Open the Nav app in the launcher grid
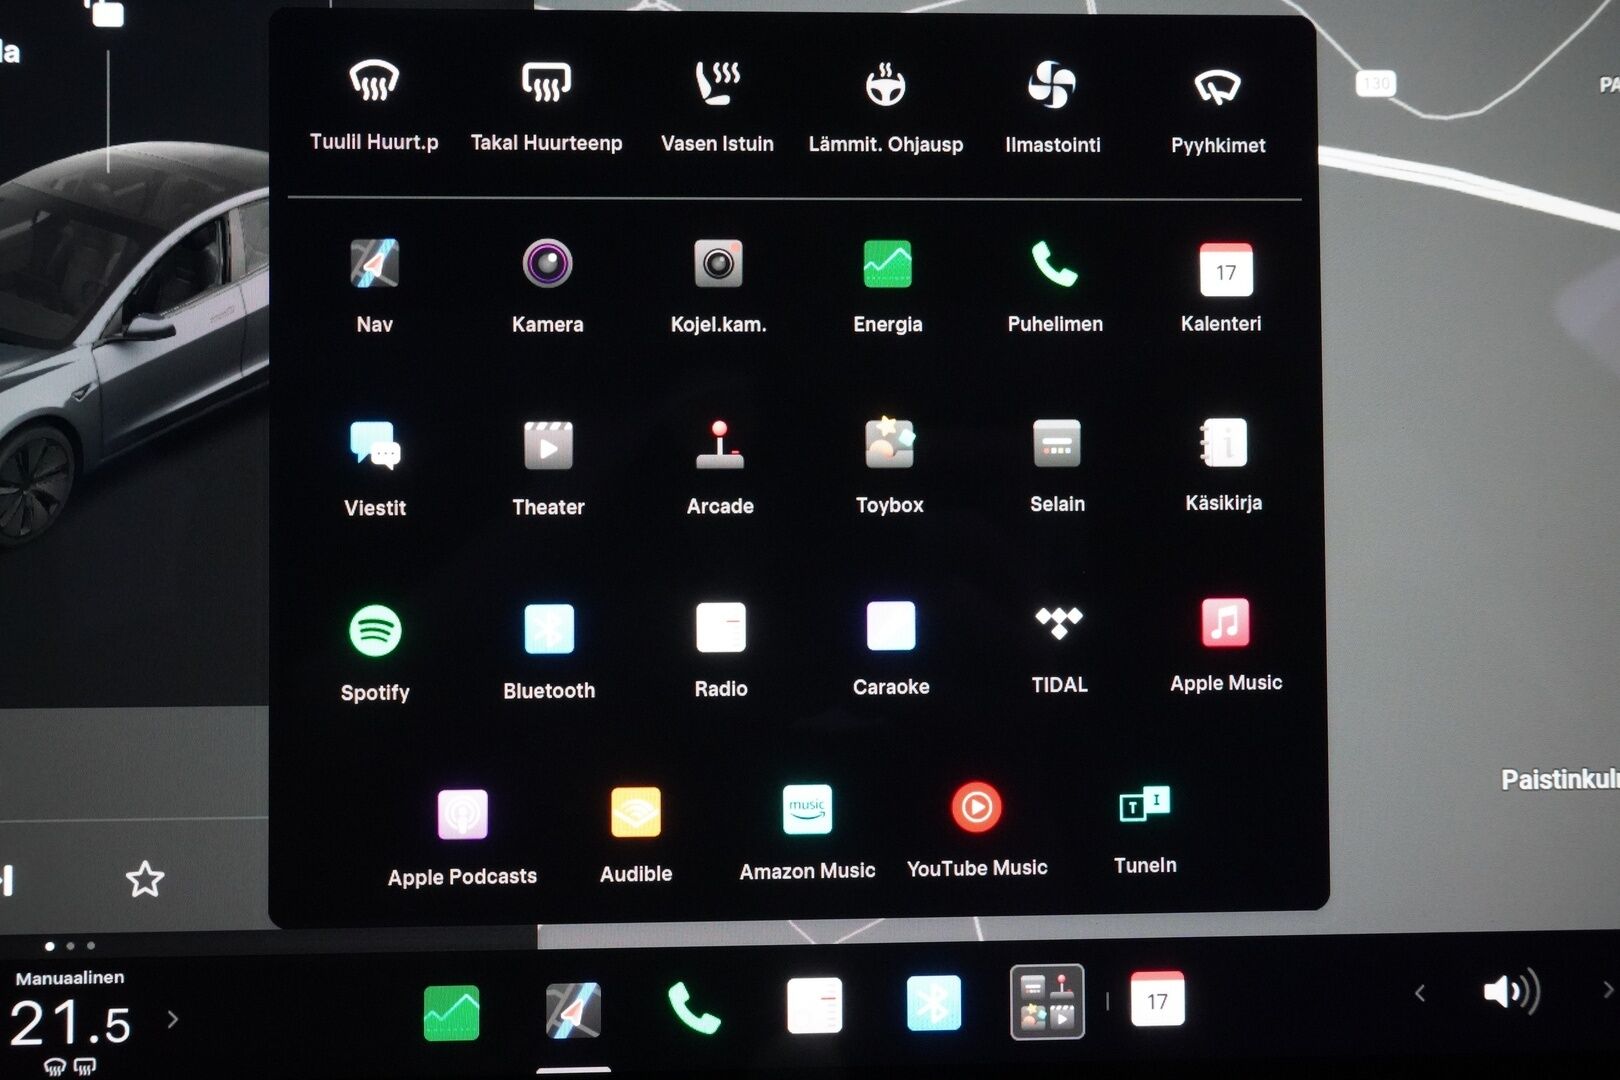The height and width of the screenshot is (1080, 1620). pos(374,285)
